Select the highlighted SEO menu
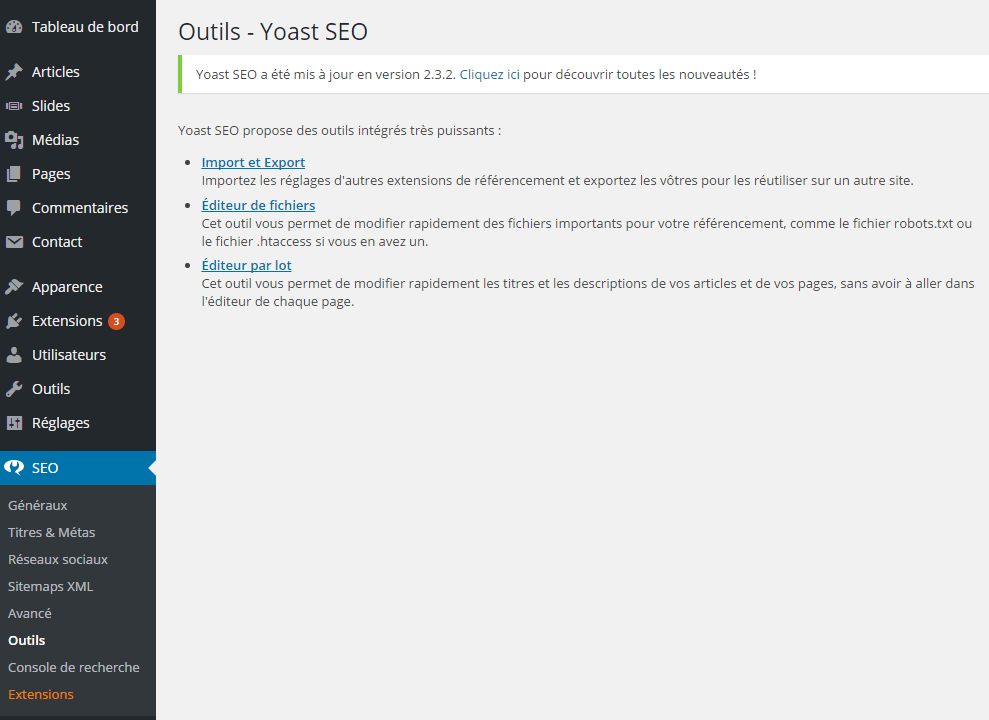 [x=78, y=468]
